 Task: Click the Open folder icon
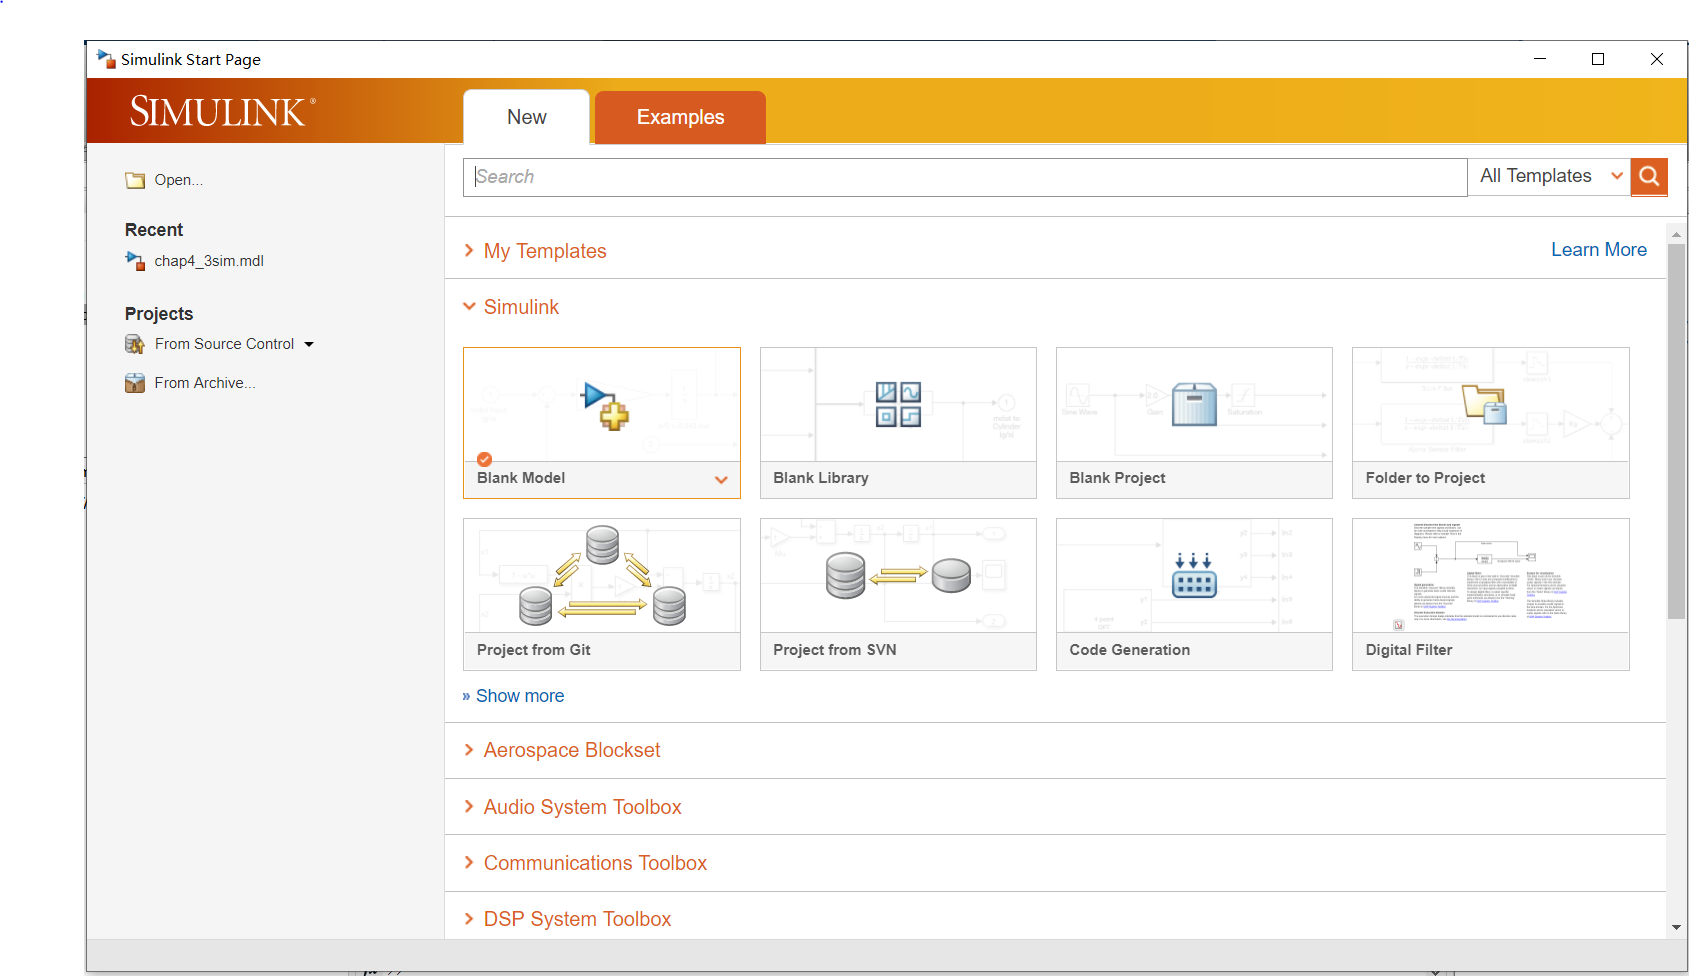click(x=135, y=181)
